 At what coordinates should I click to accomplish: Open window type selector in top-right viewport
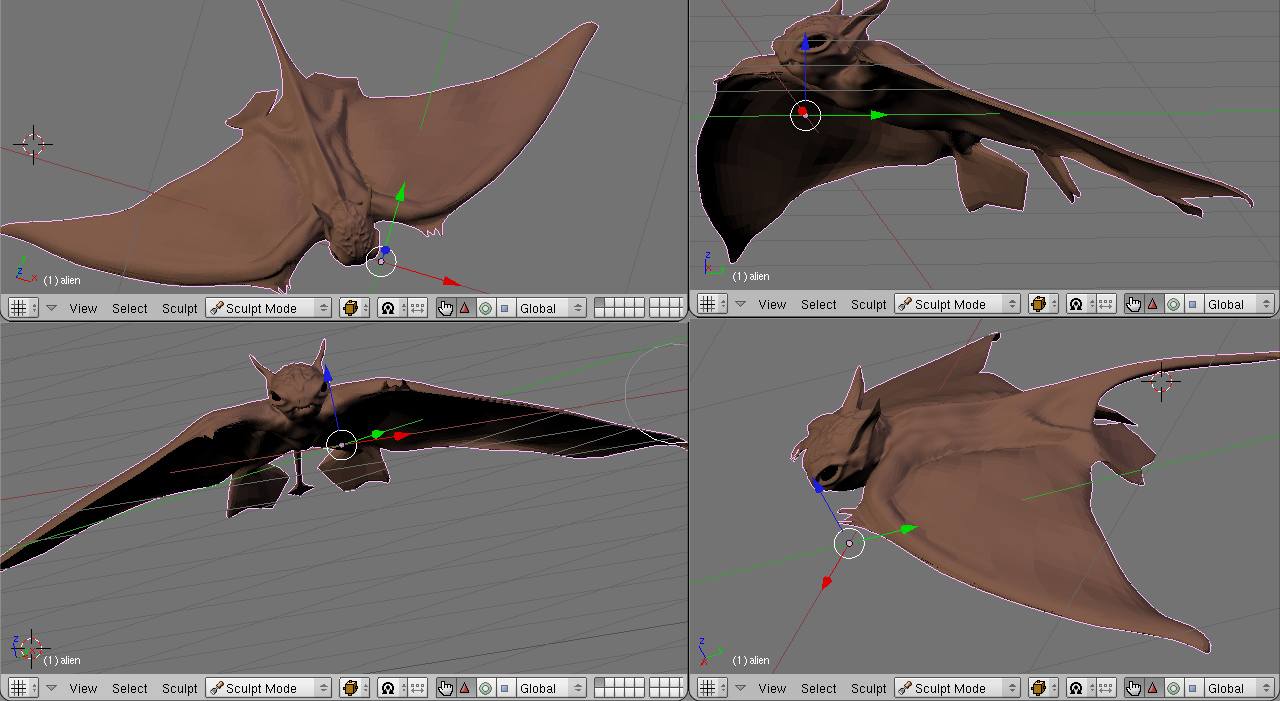pyautogui.click(x=711, y=304)
